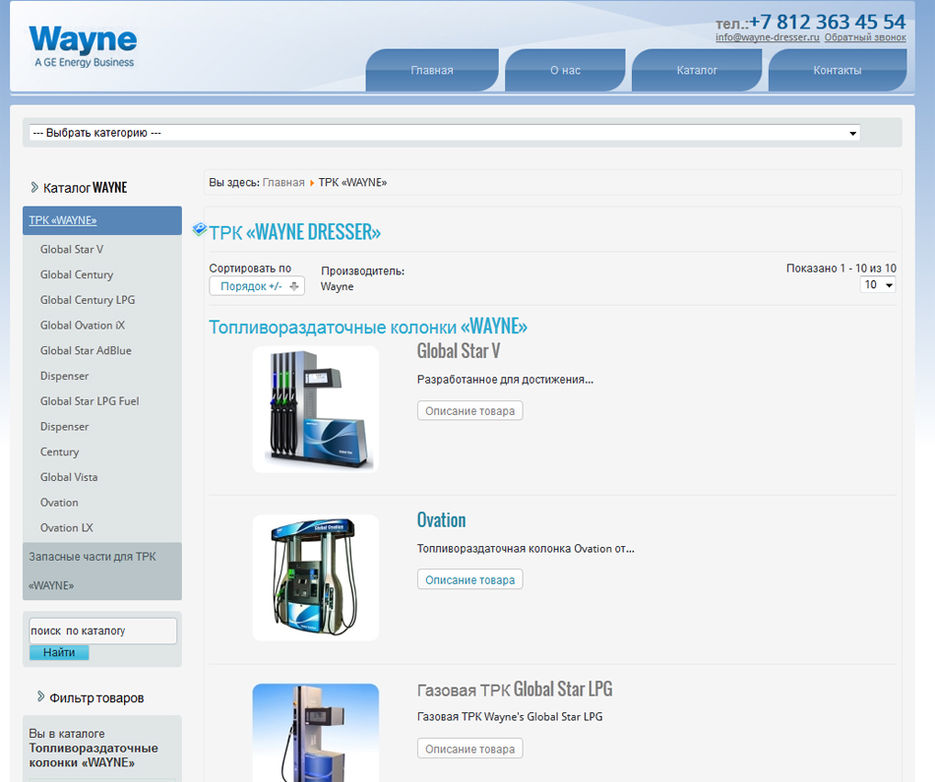Click Описание товара for Global Star V
Viewport: 935px width, 782px height.
(x=470, y=411)
